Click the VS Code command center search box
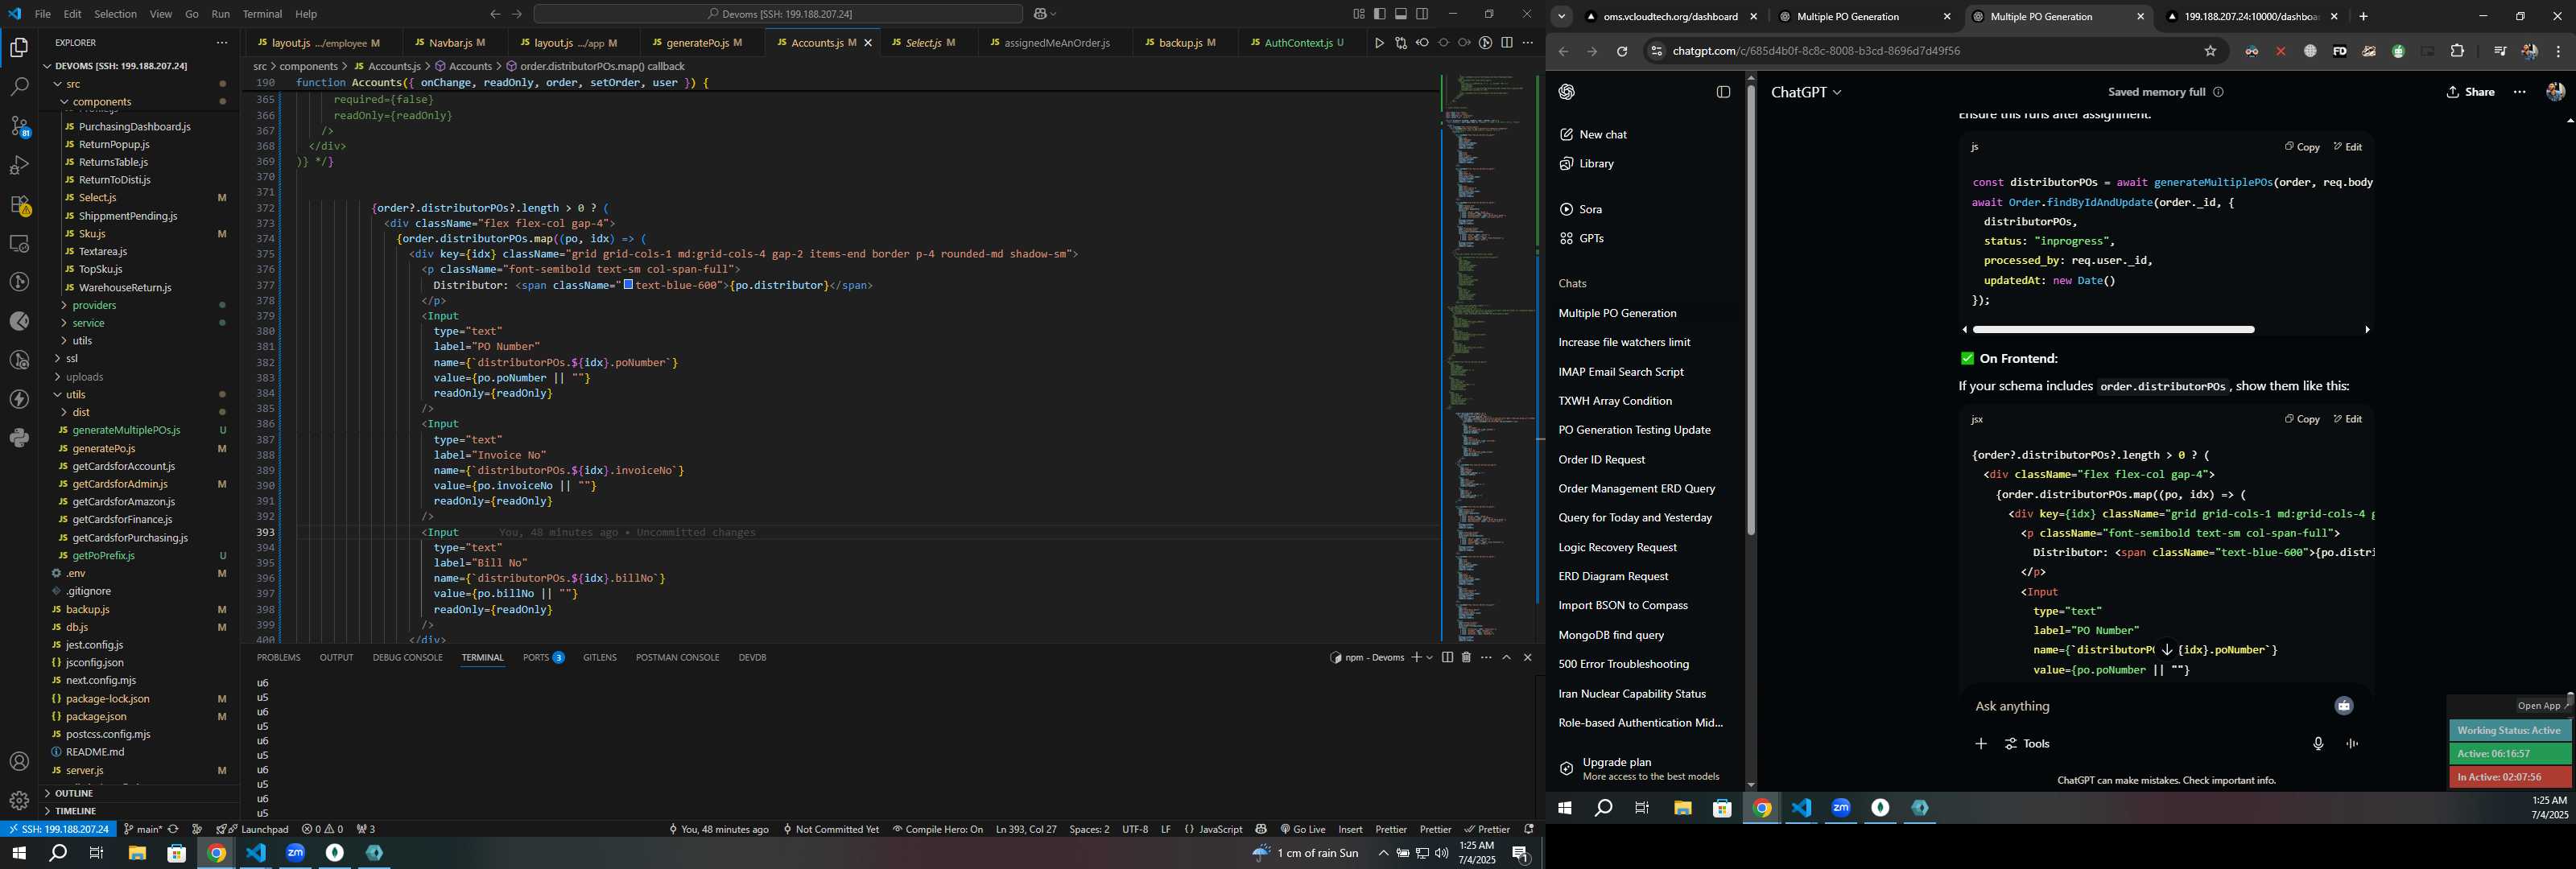2576x869 pixels. 778,14
